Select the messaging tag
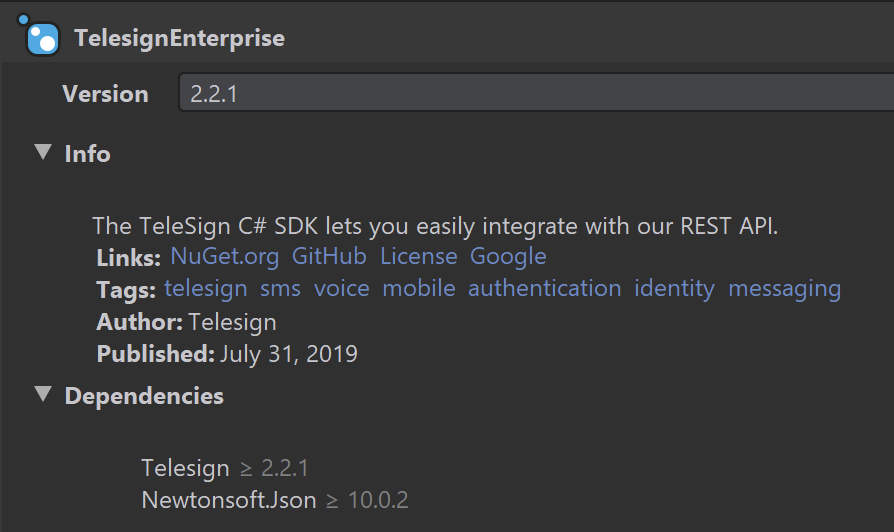This screenshot has height=532, width=894. point(785,289)
